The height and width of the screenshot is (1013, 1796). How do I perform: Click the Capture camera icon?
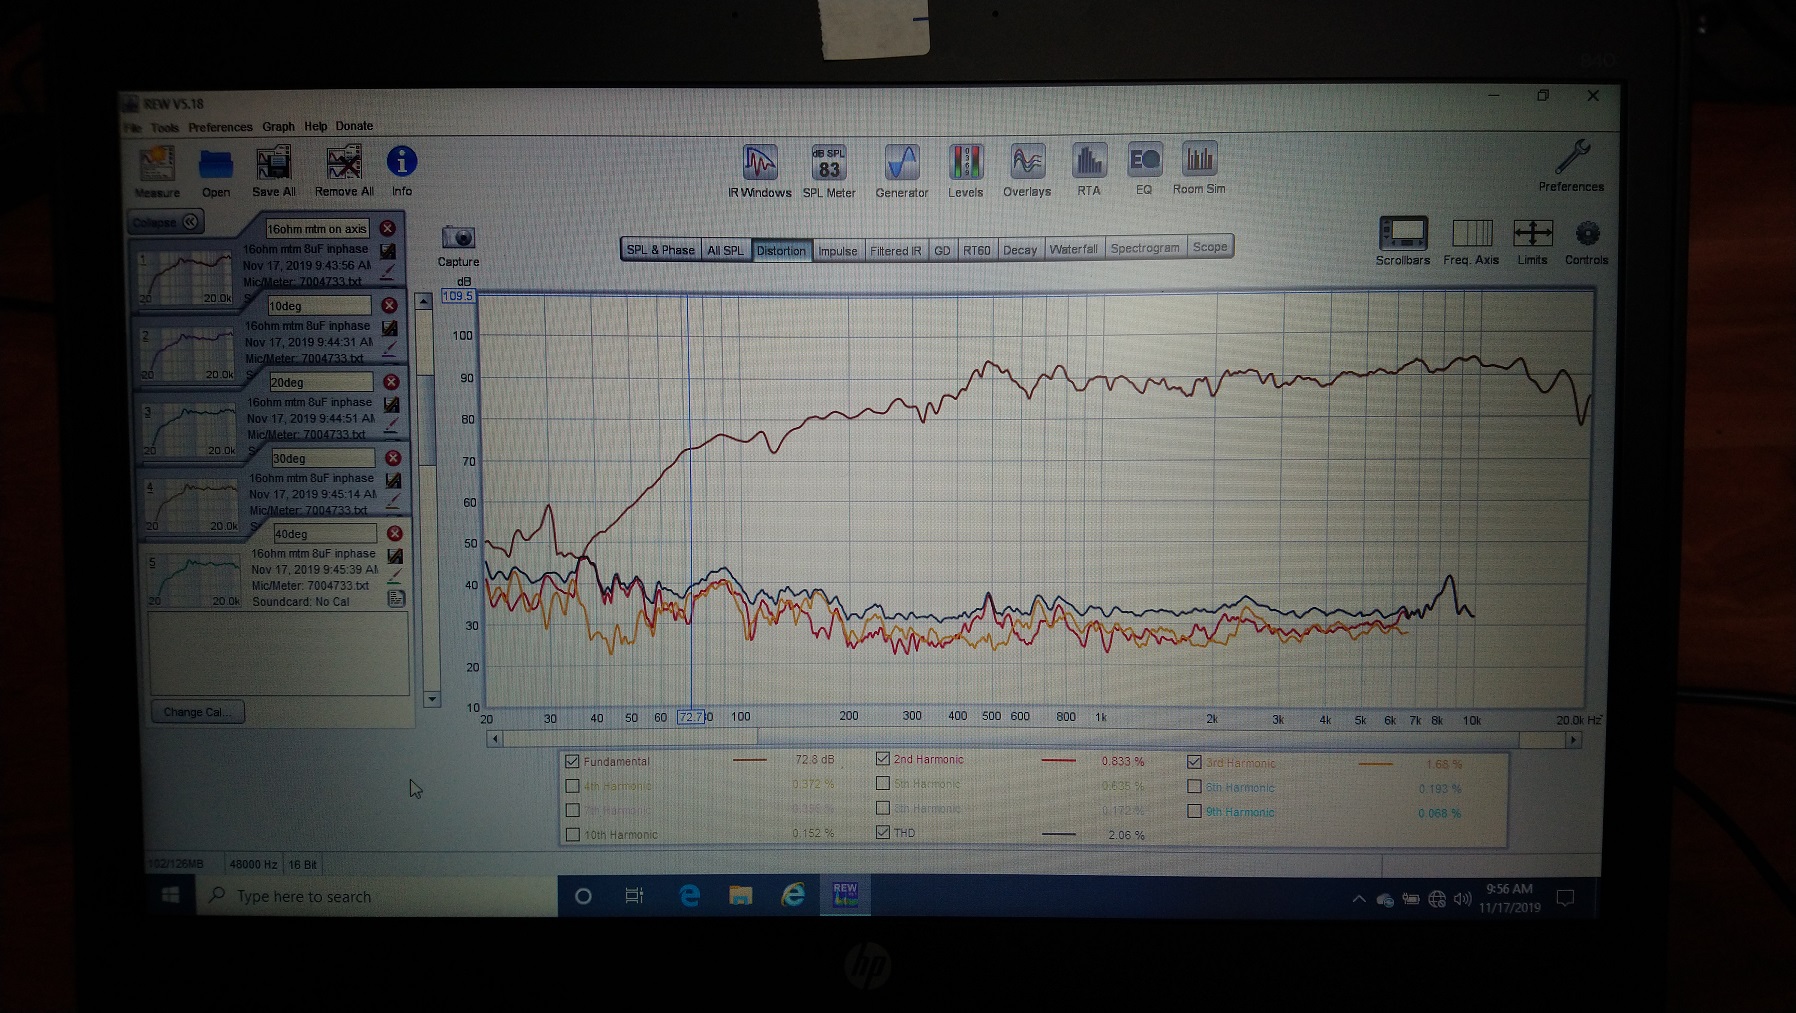click(x=458, y=237)
